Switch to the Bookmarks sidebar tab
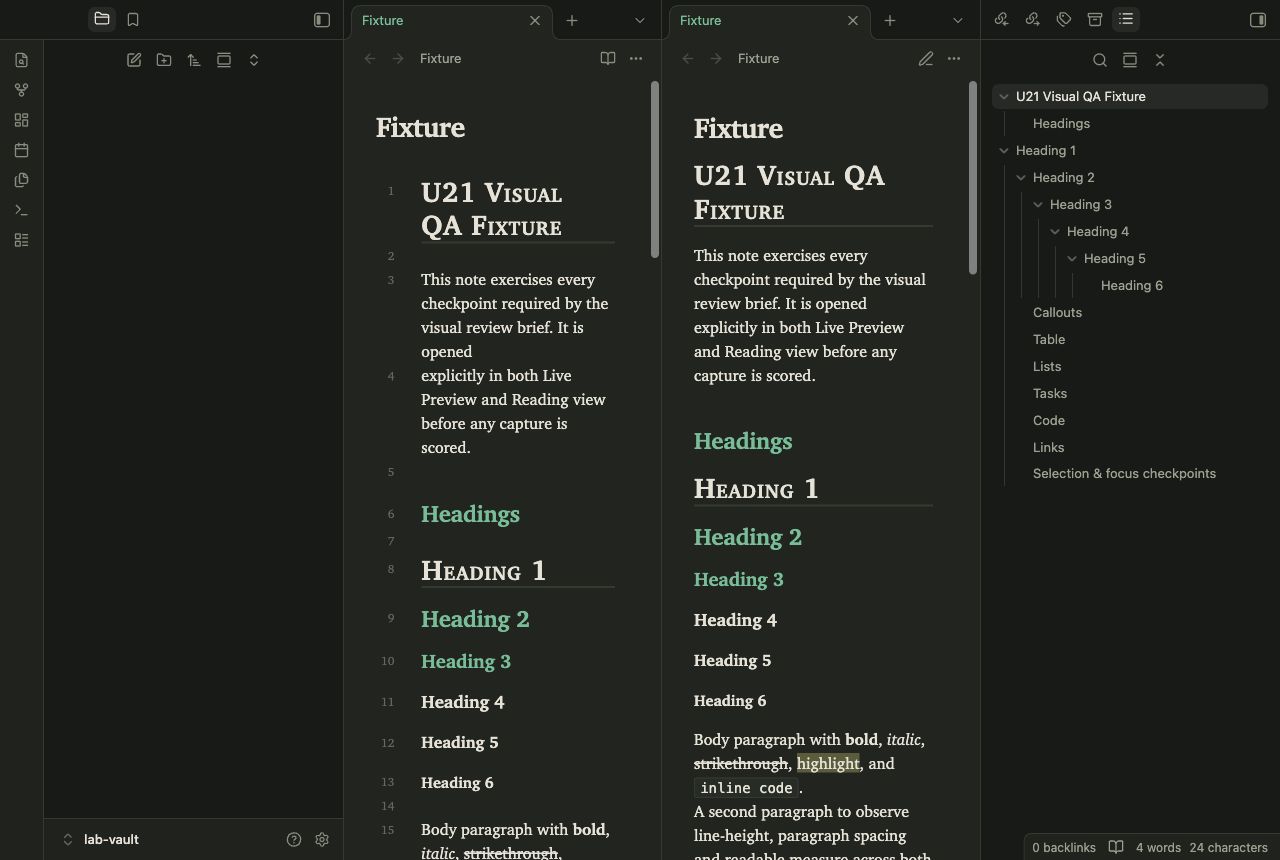1280x860 pixels. (x=133, y=19)
